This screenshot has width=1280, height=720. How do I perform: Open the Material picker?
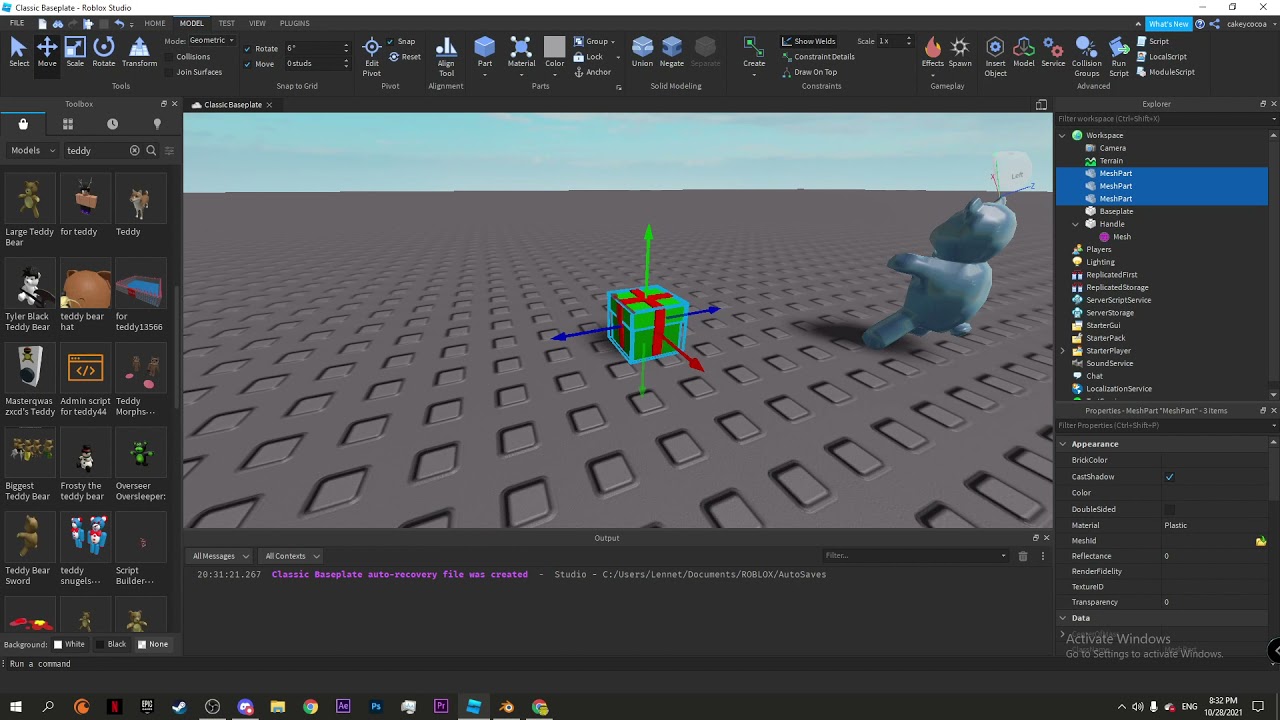tap(521, 52)
